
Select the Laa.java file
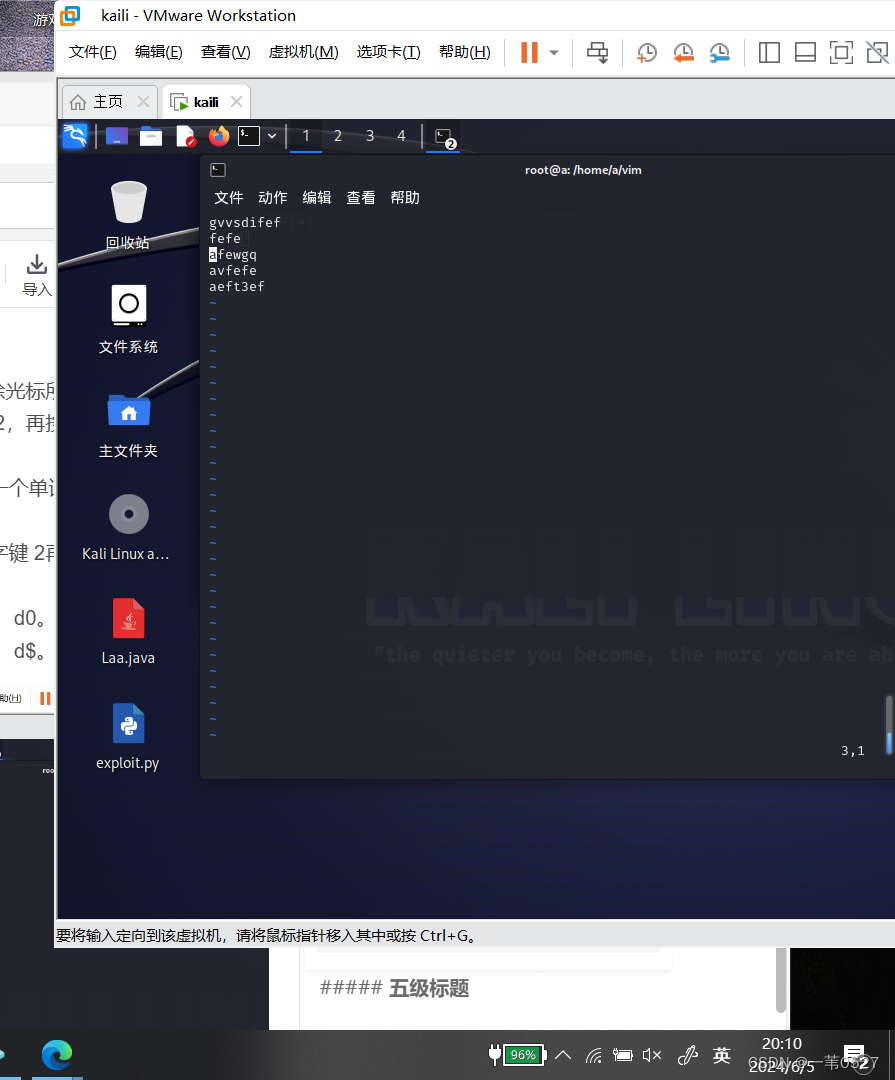coord(128,631)
